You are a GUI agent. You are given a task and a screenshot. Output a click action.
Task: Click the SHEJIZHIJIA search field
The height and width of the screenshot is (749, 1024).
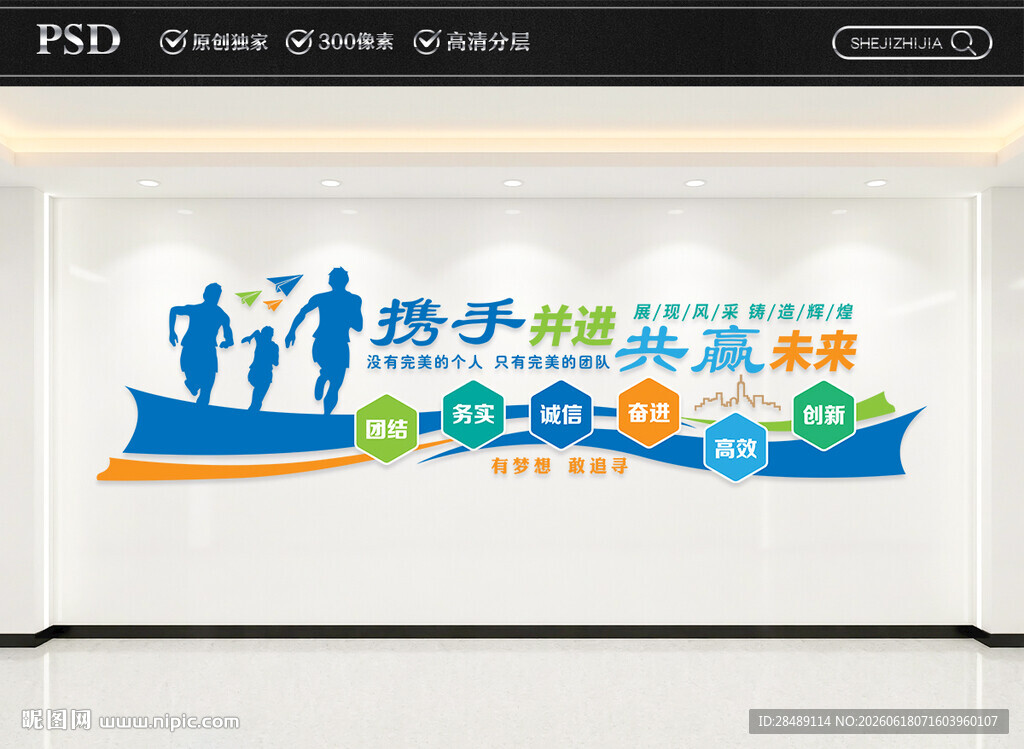coord(912,43)
